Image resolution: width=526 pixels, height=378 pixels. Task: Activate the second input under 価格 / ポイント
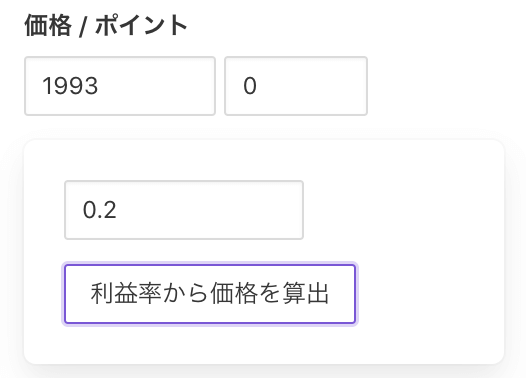296,86
